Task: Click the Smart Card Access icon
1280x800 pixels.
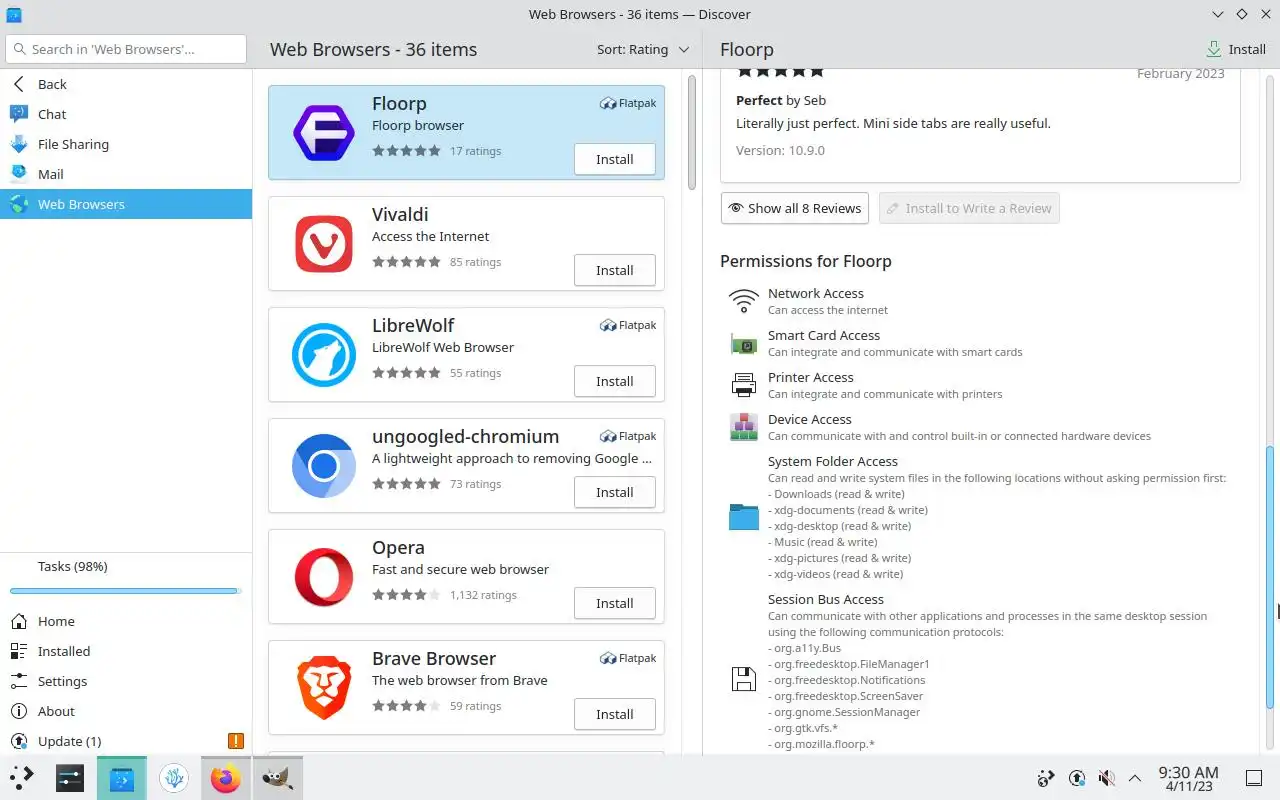Action: tap(744, 344)
